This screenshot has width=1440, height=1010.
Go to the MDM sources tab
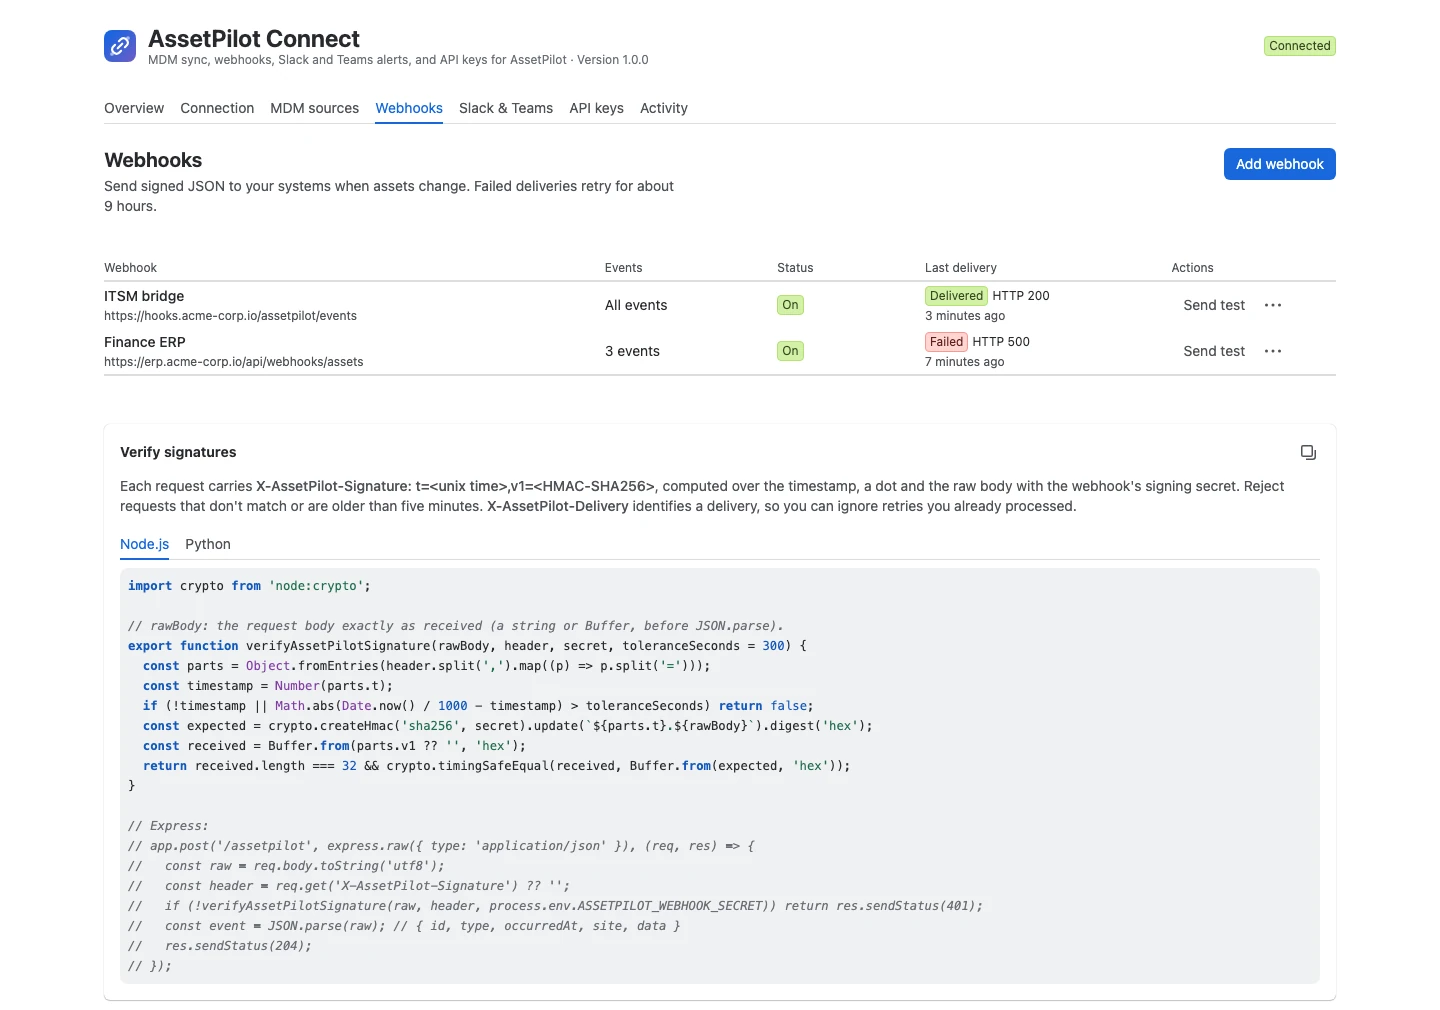(x=314, y=108)
